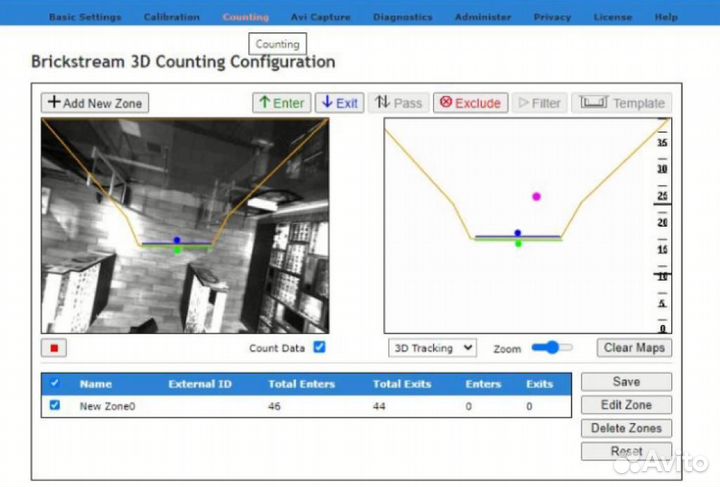
Task: Stop the live video with red square
Action: pyautogui.click(x=54, y=348)
